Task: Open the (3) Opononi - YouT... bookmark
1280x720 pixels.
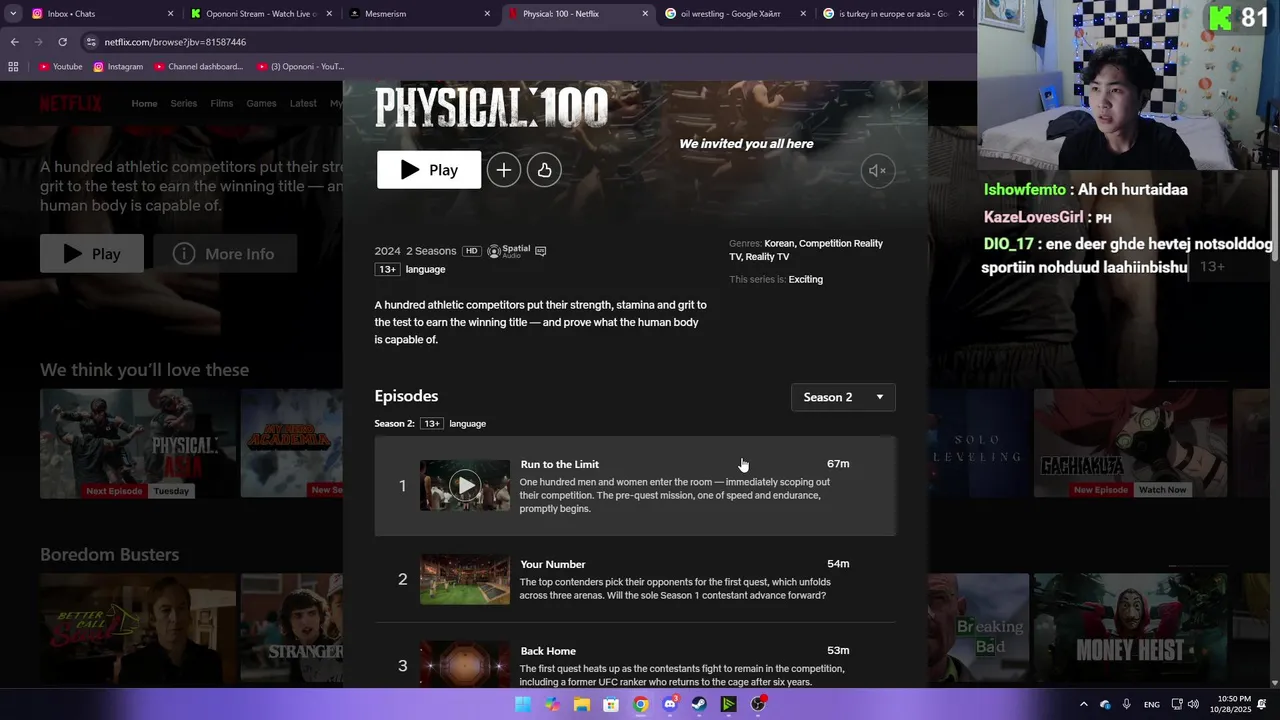Action: point(301,67)
